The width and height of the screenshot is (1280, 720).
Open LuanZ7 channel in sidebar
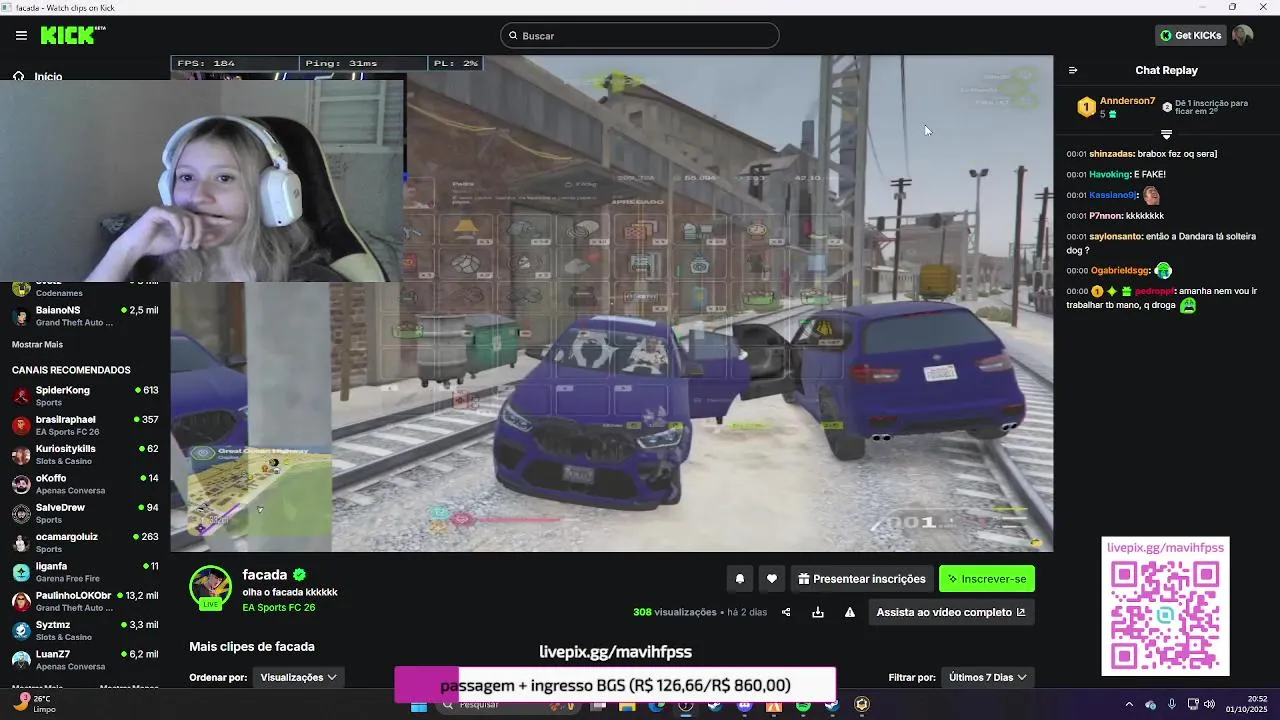coord(85,659)
